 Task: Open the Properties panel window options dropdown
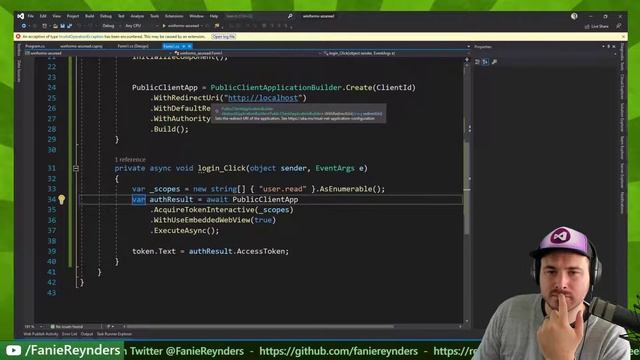[603, 47]
